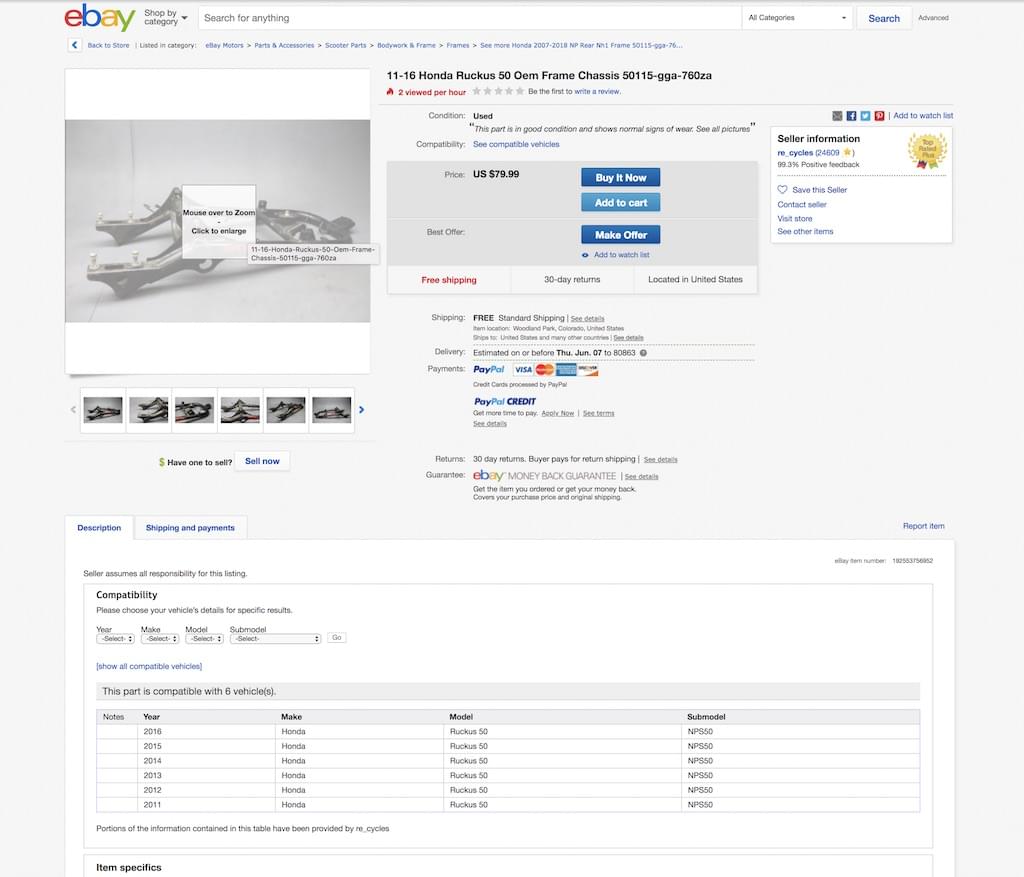Save this Seller heart icon
The width and height of the screenshot is (1024, 877).
[x=782, y=189]
